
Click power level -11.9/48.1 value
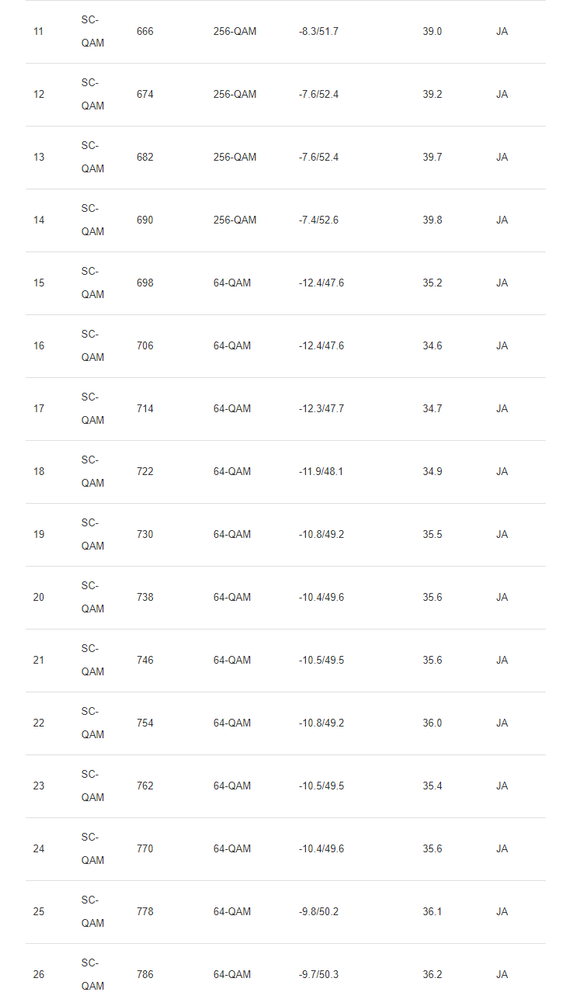320,471
